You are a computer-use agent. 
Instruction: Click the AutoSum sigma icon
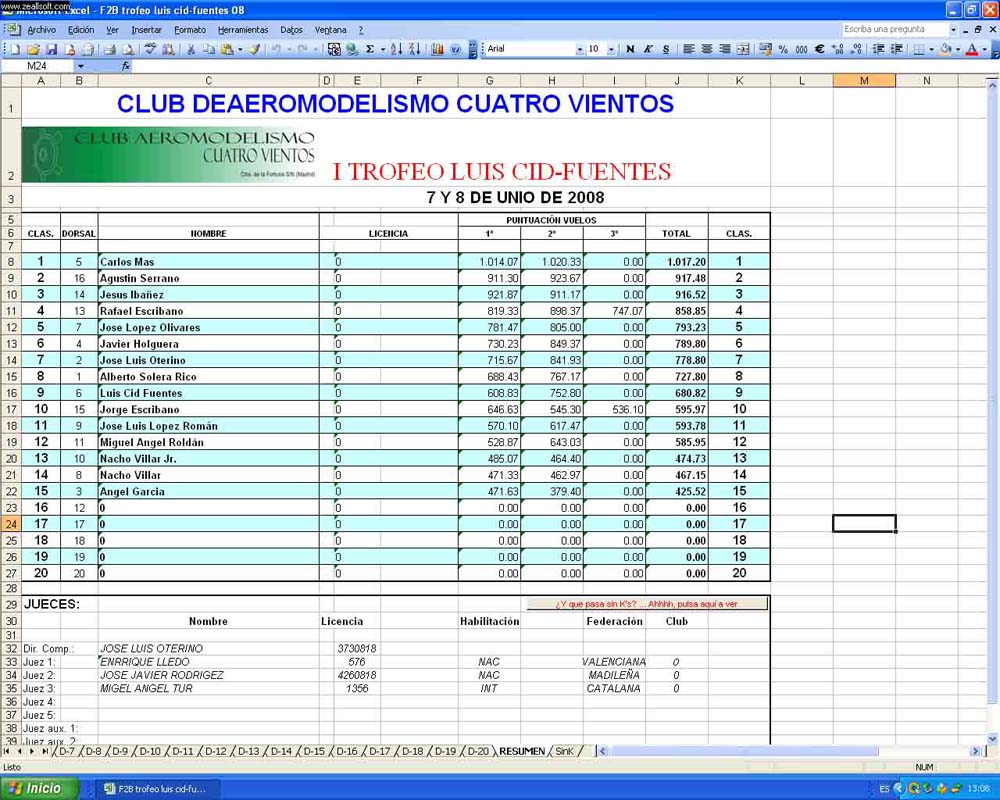(369, 49)
